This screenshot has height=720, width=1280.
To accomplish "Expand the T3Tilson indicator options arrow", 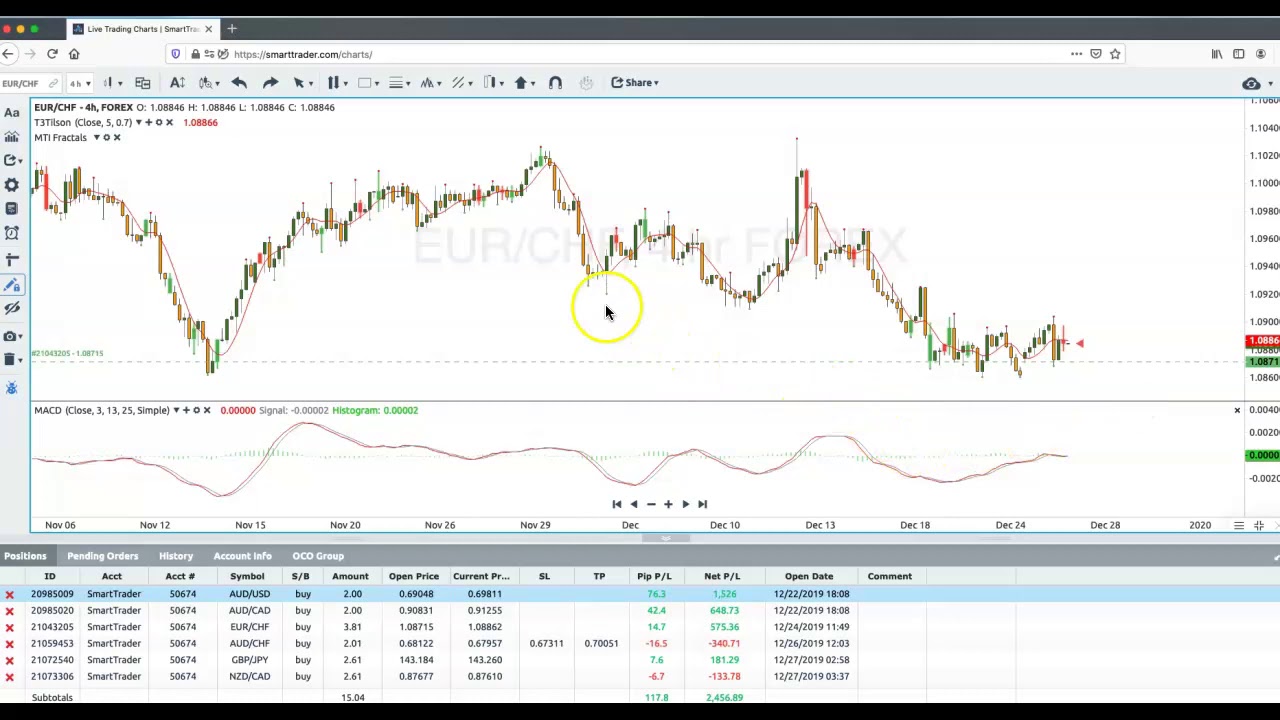I will click(x=139, y=122).
